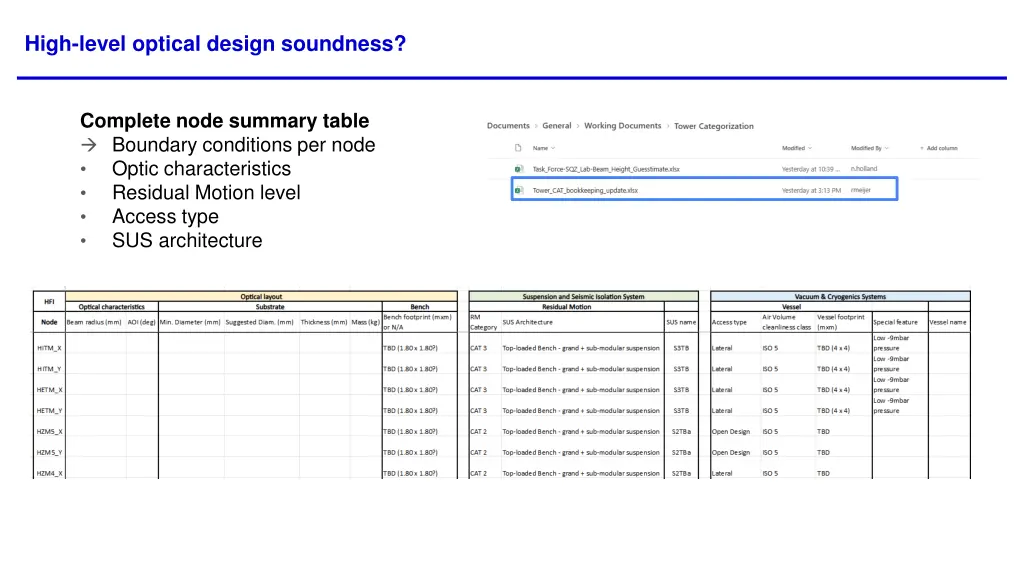Click the 'Beam radius (mm)' column header
1024x576 pixels.
point(94,322)
